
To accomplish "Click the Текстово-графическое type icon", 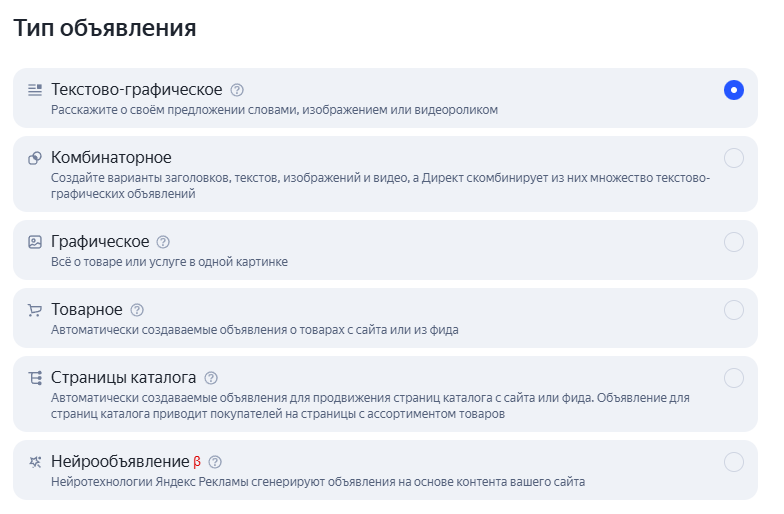I will (34, 90).
